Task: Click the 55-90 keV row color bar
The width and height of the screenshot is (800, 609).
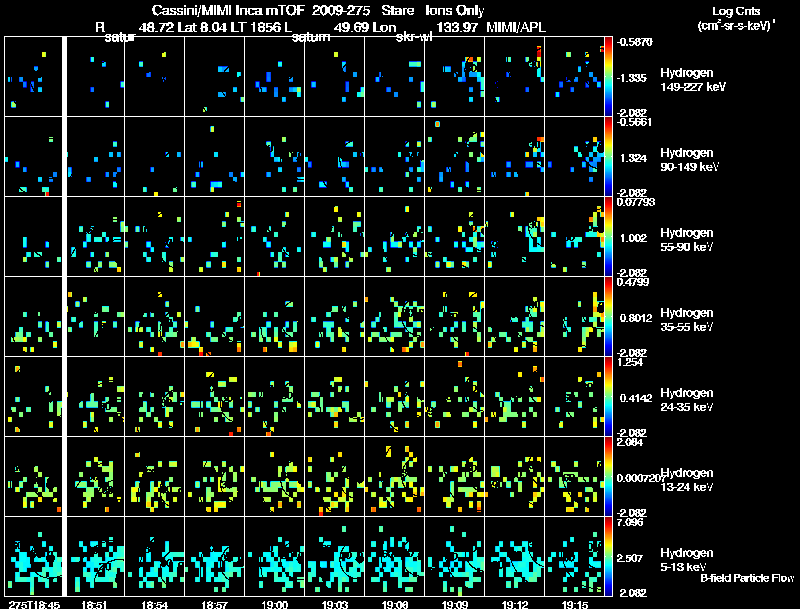Action: 608,237
